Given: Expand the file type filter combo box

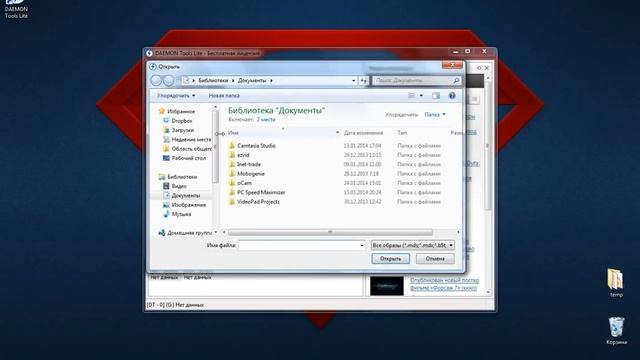Looking at the screenshot, I should (413, 245).
